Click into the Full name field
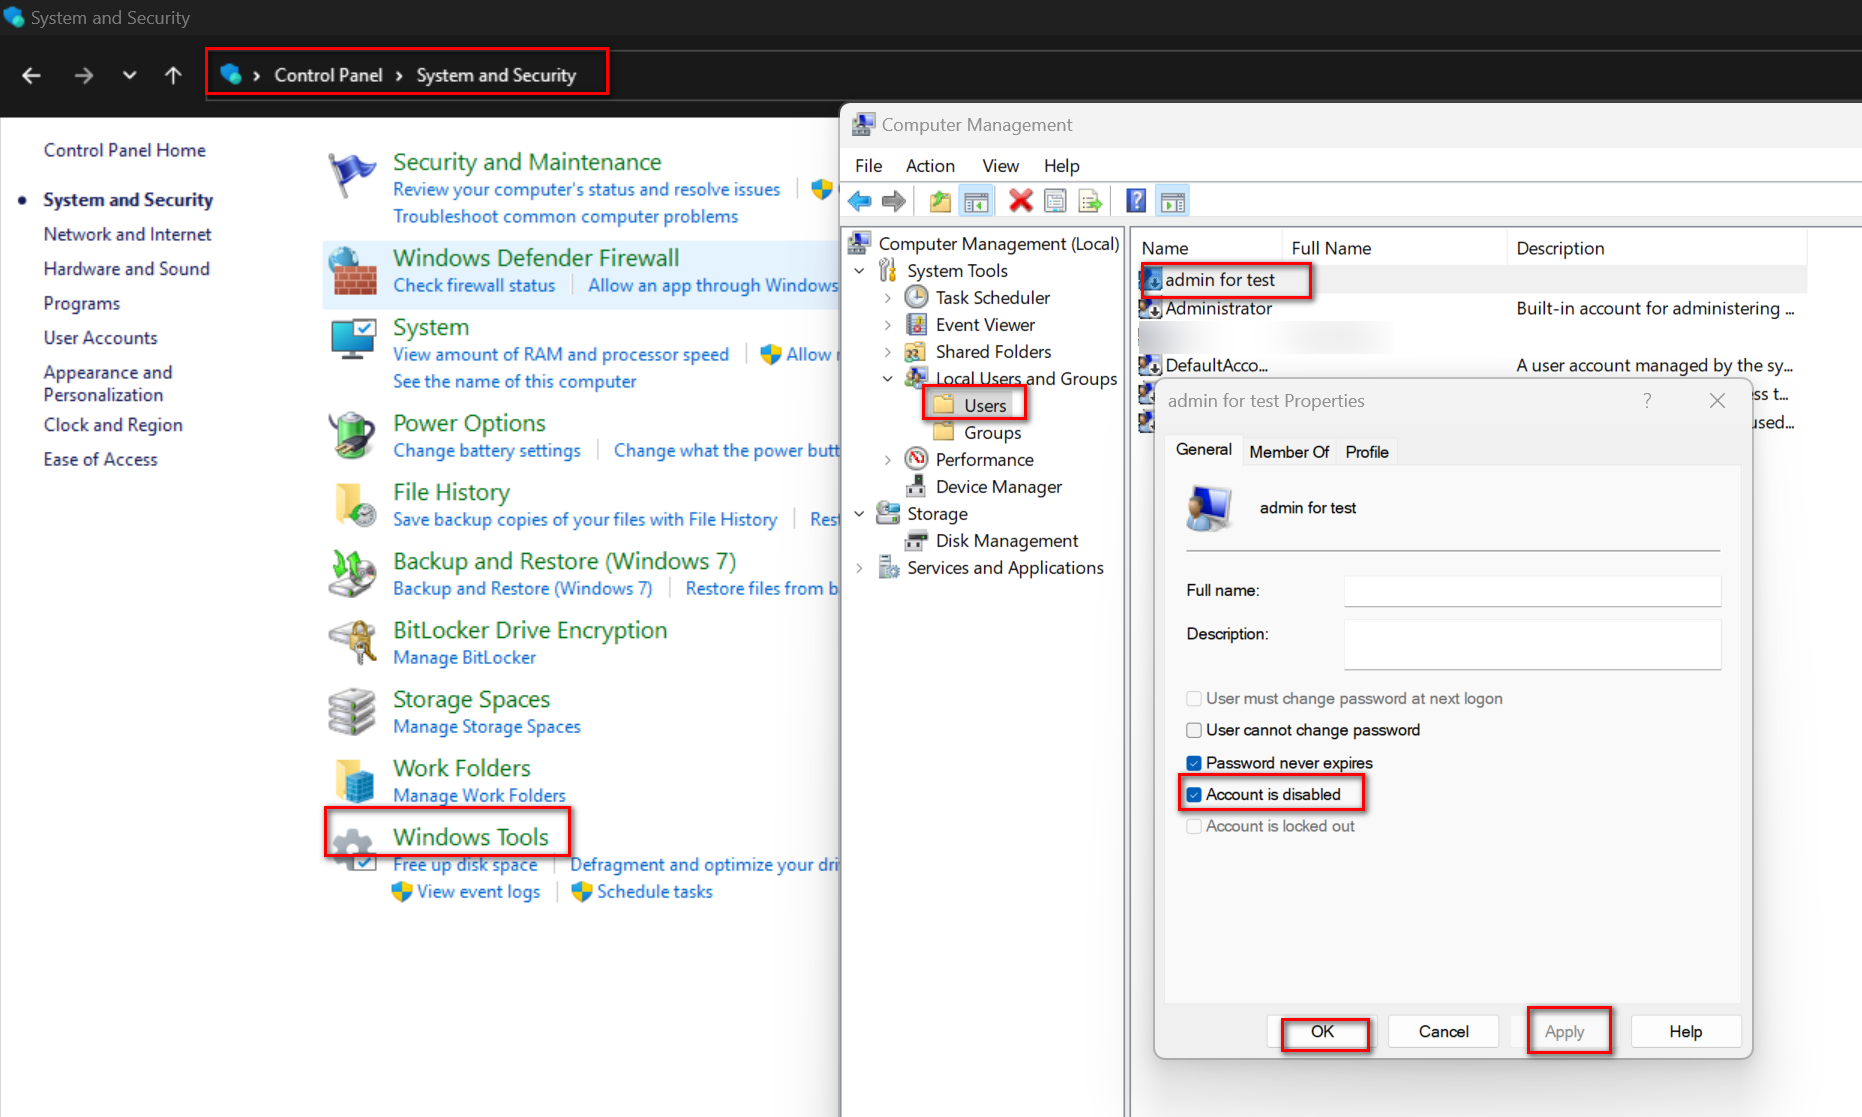The image size is (1862, 1117). point(1532,591)
